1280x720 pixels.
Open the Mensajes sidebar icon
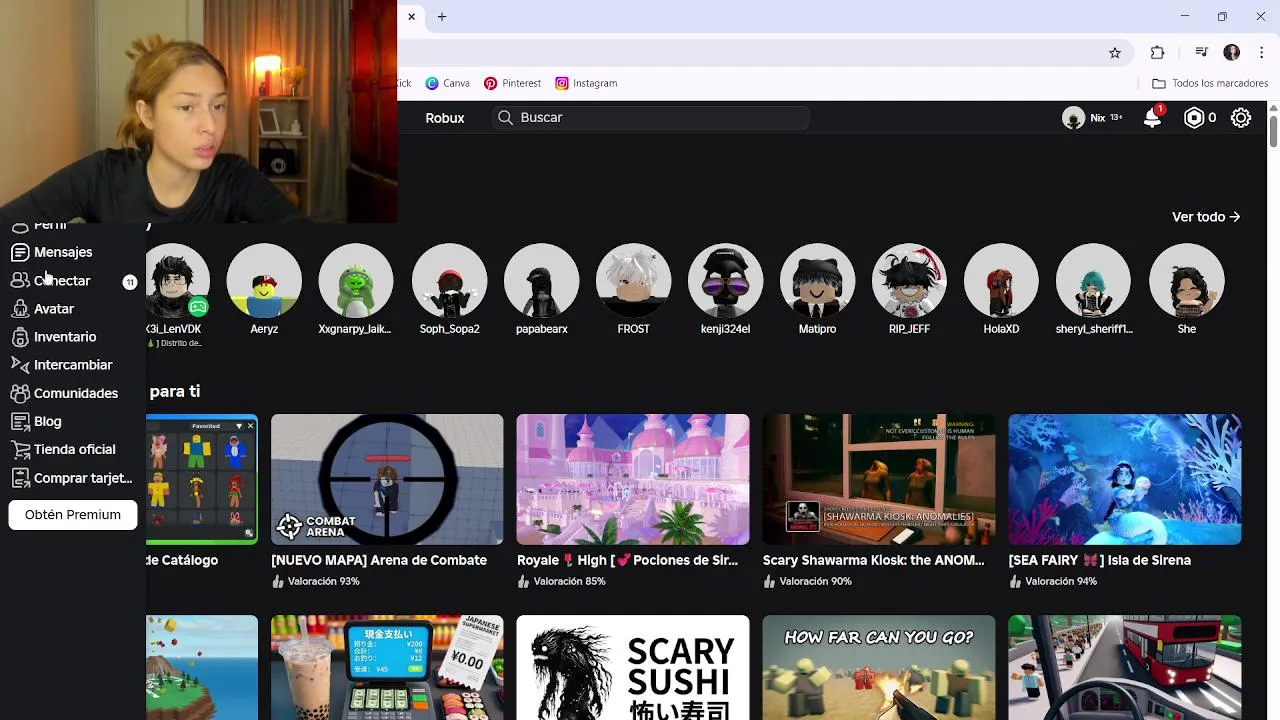coord(19,253)
